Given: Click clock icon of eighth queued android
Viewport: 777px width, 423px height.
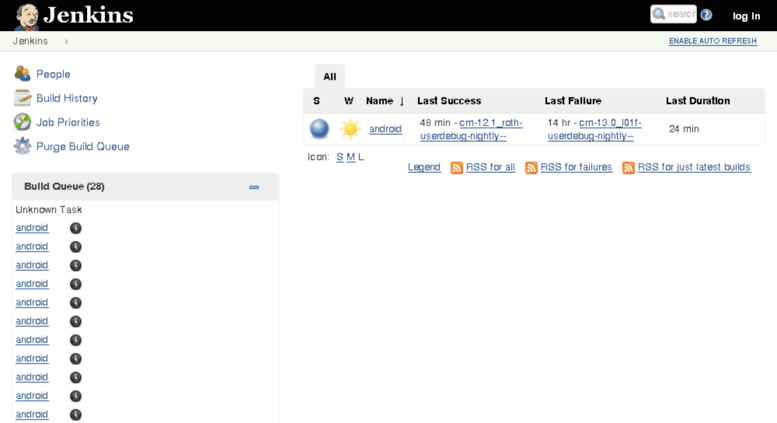Looking at the screenshot, I should point(75,359).
